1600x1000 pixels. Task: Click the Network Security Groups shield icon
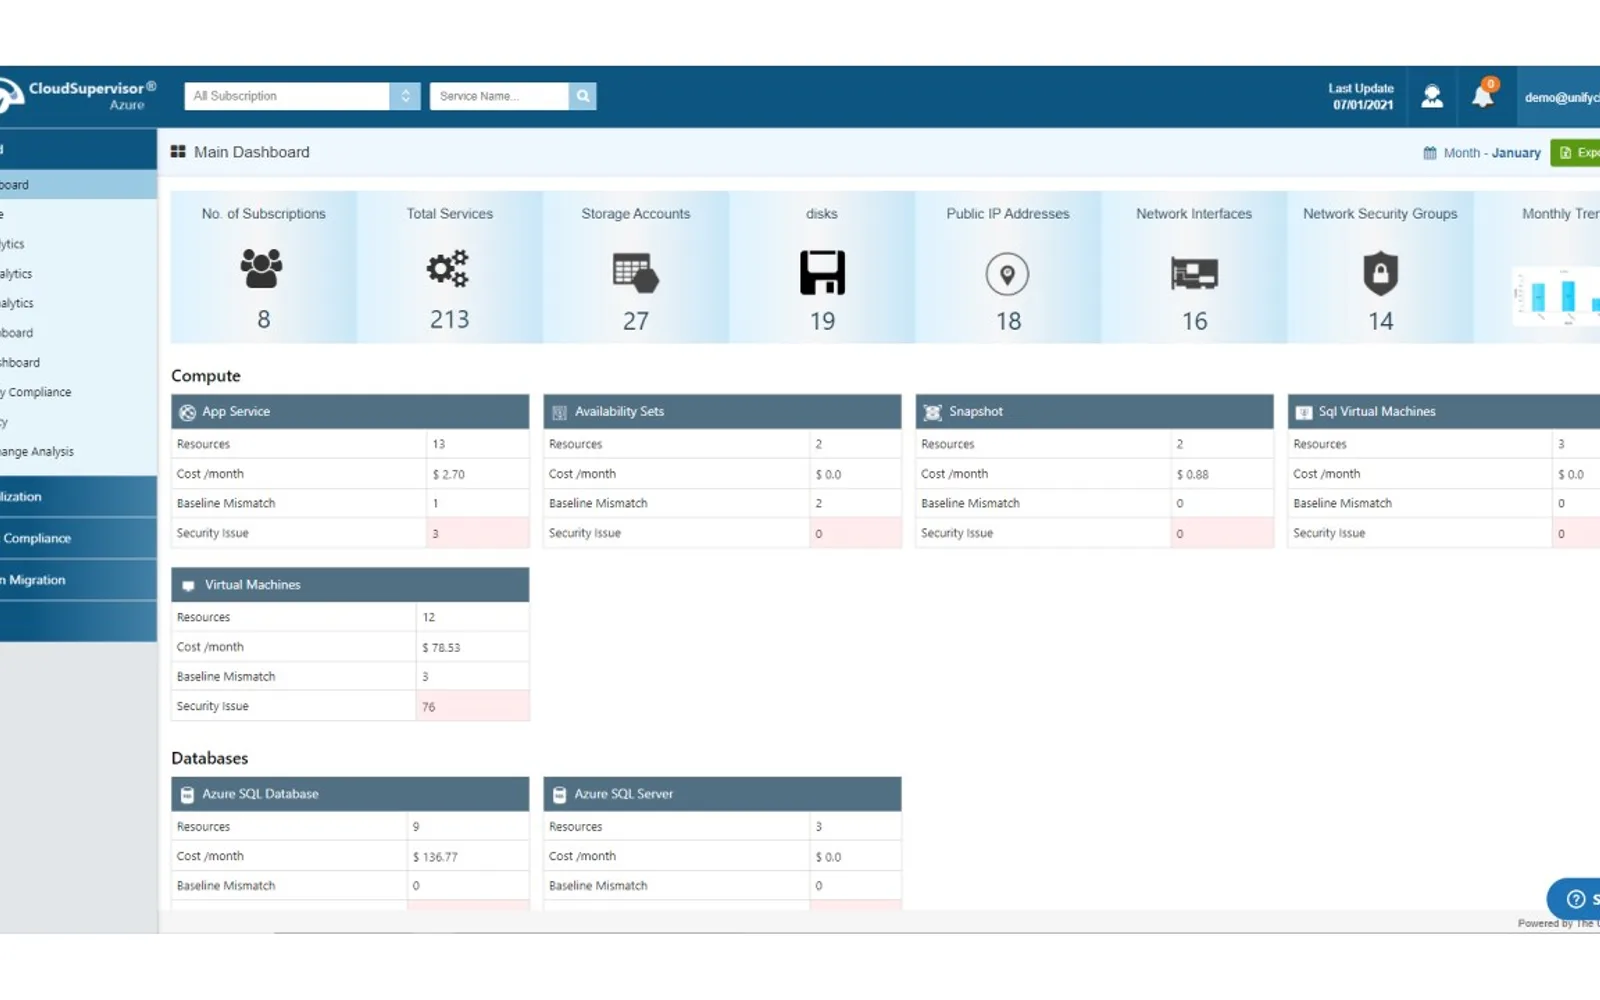pos(1380,273)
